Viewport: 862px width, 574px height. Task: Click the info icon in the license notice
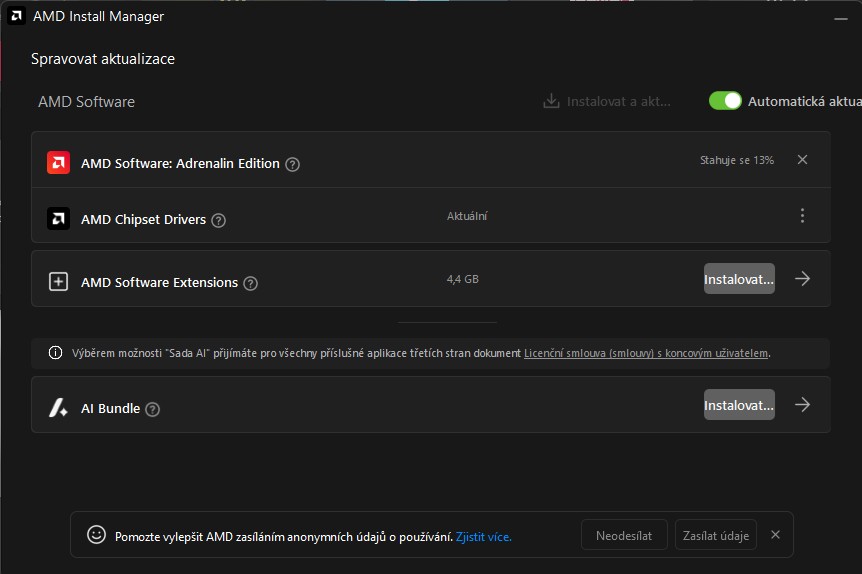click(x=56, y=352)
